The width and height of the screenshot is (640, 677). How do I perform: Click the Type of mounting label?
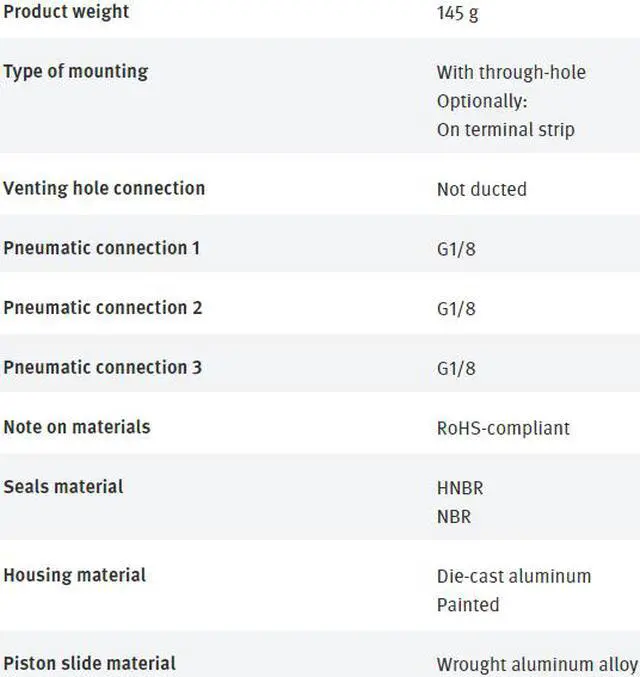(x=75, y=71)
